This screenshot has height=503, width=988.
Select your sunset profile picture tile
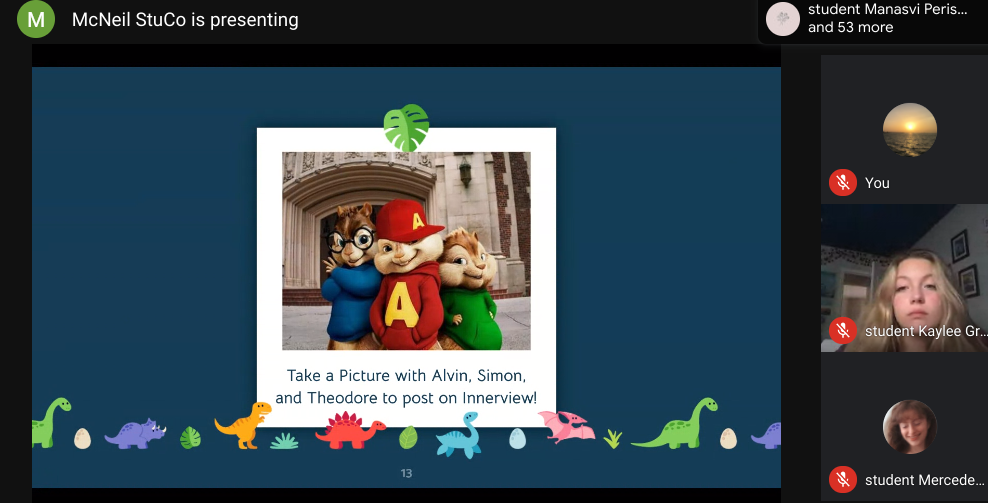click(909, 130)
